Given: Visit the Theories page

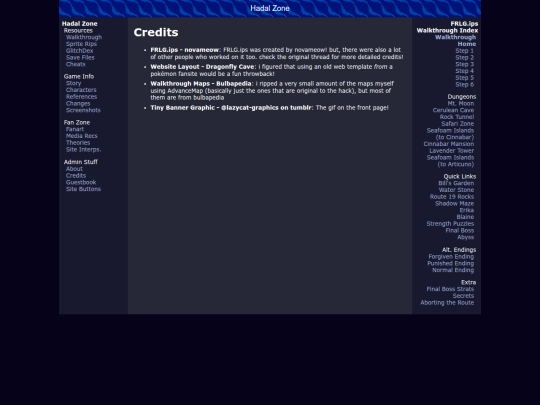Looking at the screenshot, I should click(x=78, y=143).
